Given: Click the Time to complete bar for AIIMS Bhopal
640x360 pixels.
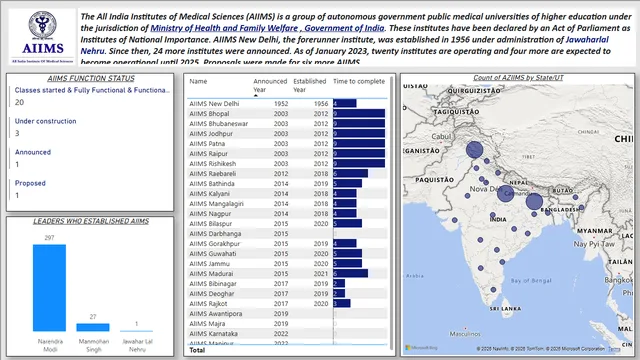Looking at the screenshot, I should (359, 114).
